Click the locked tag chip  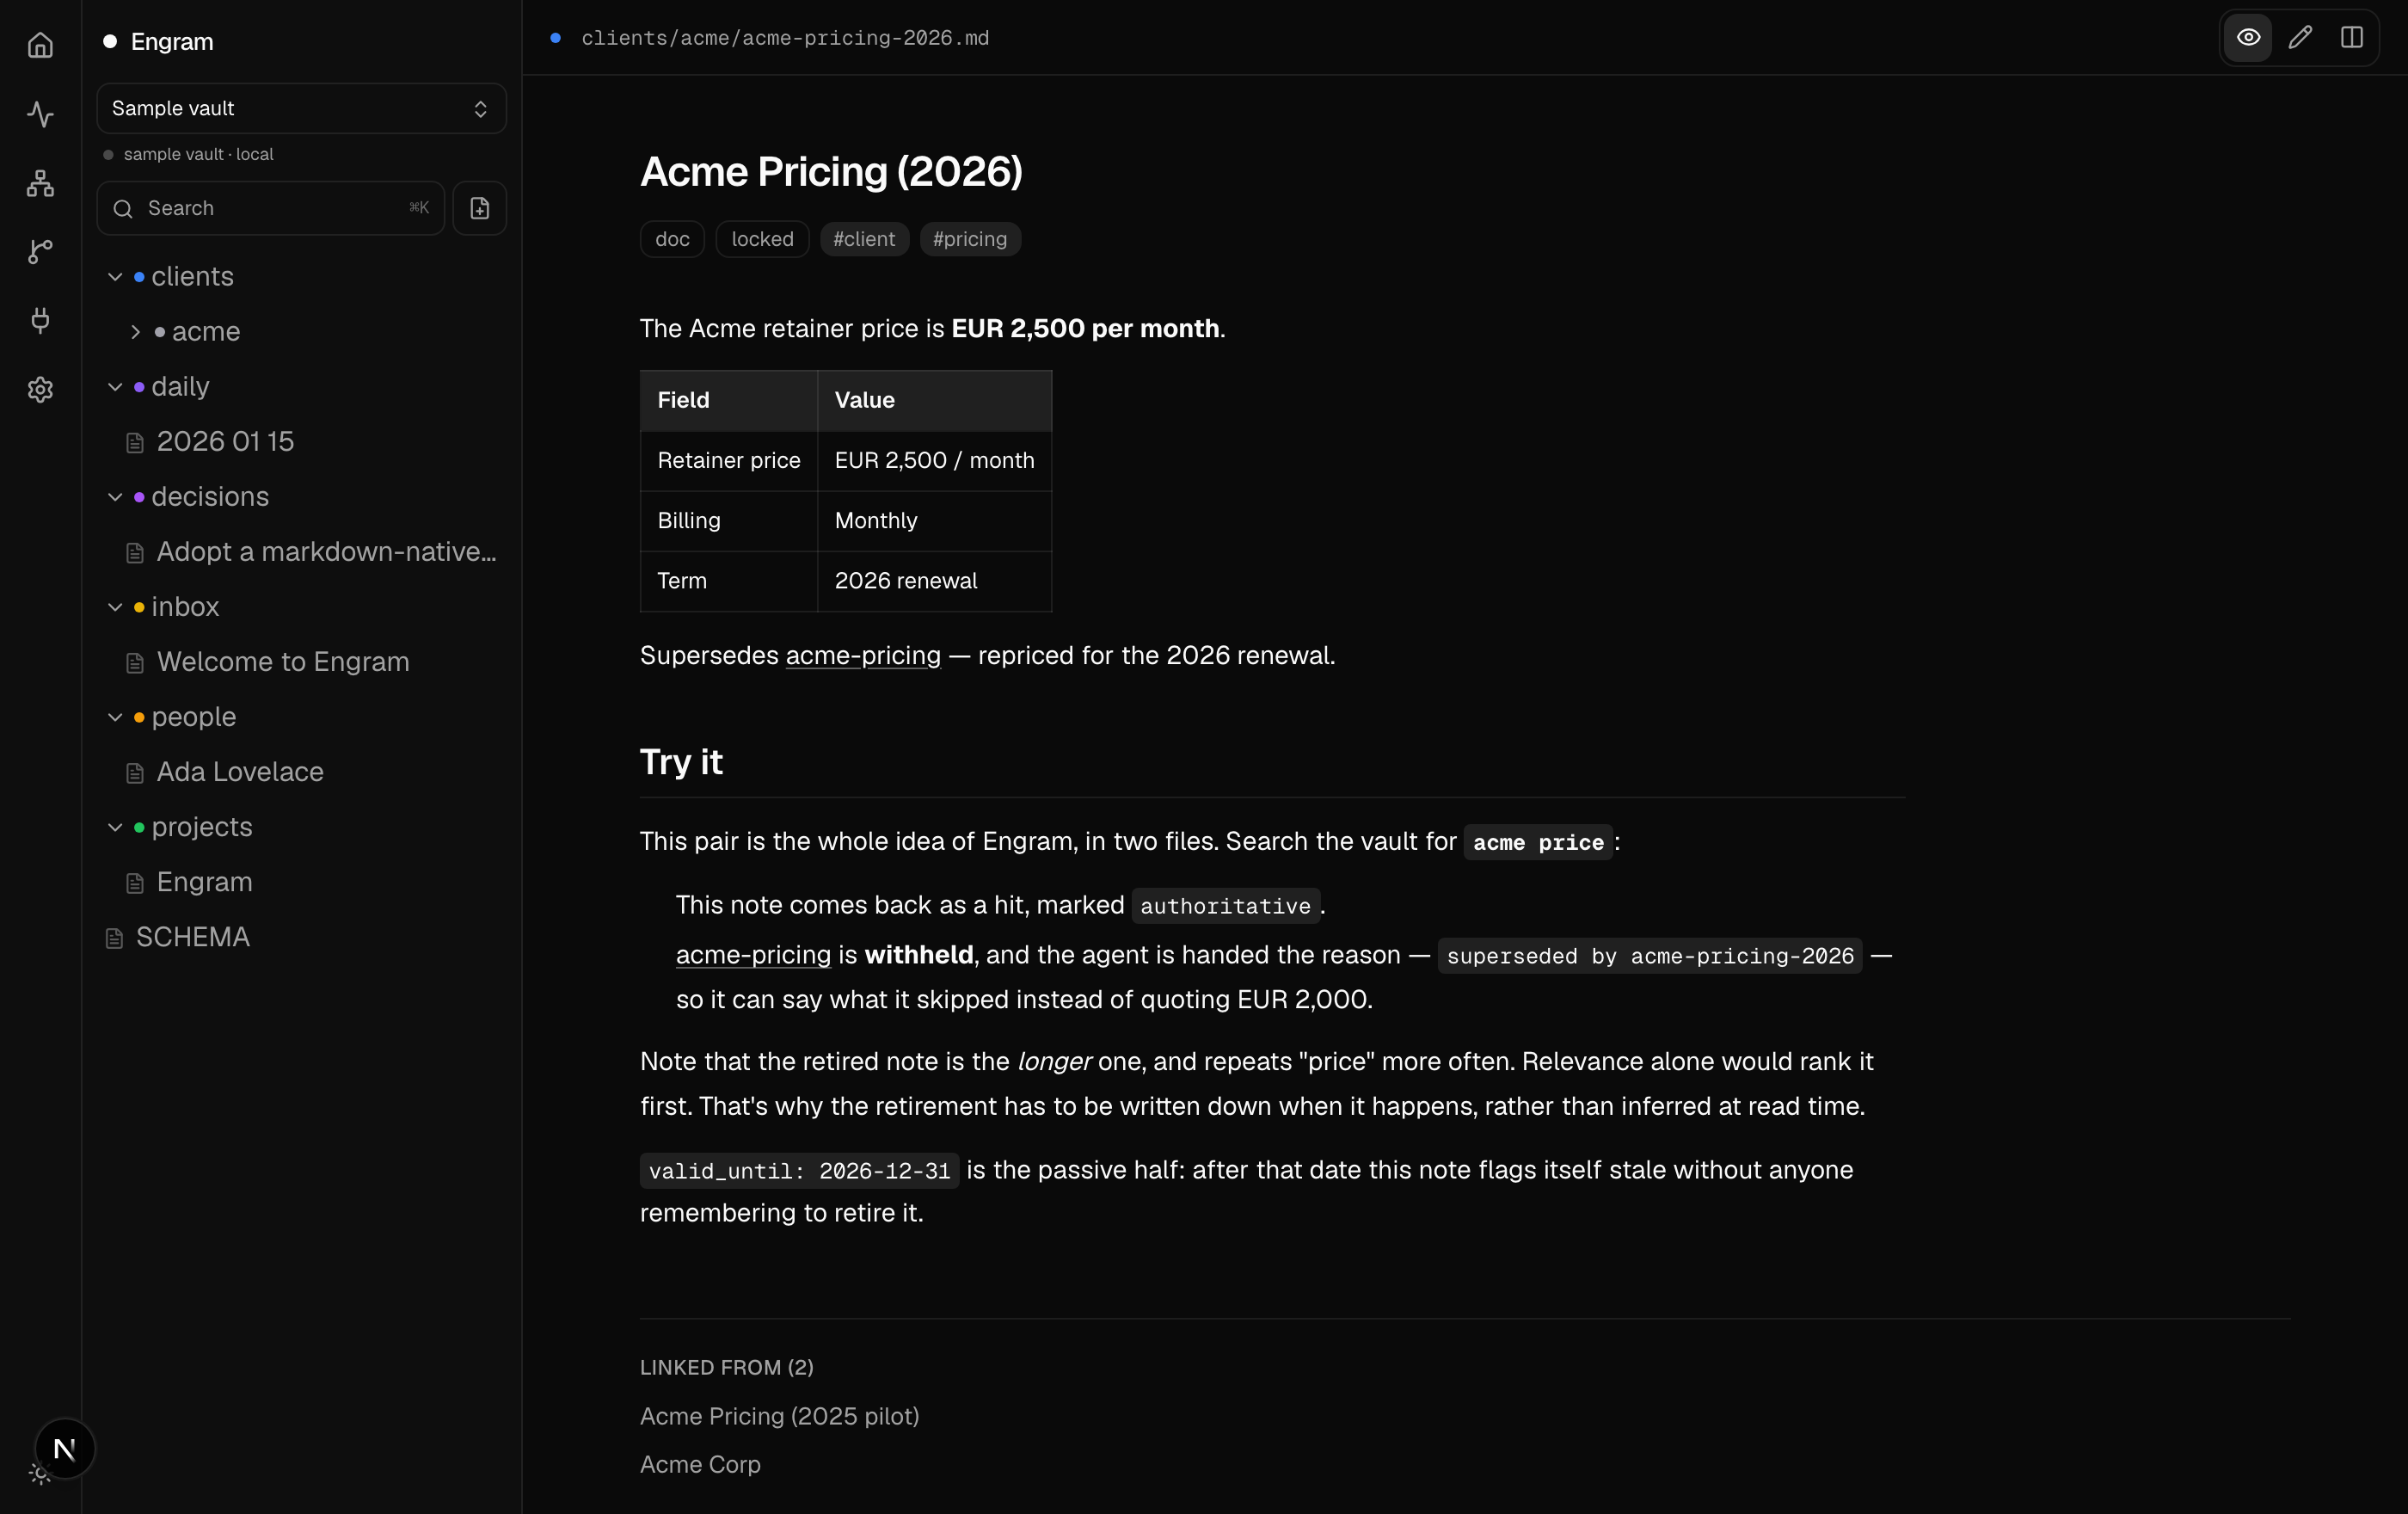762,239
